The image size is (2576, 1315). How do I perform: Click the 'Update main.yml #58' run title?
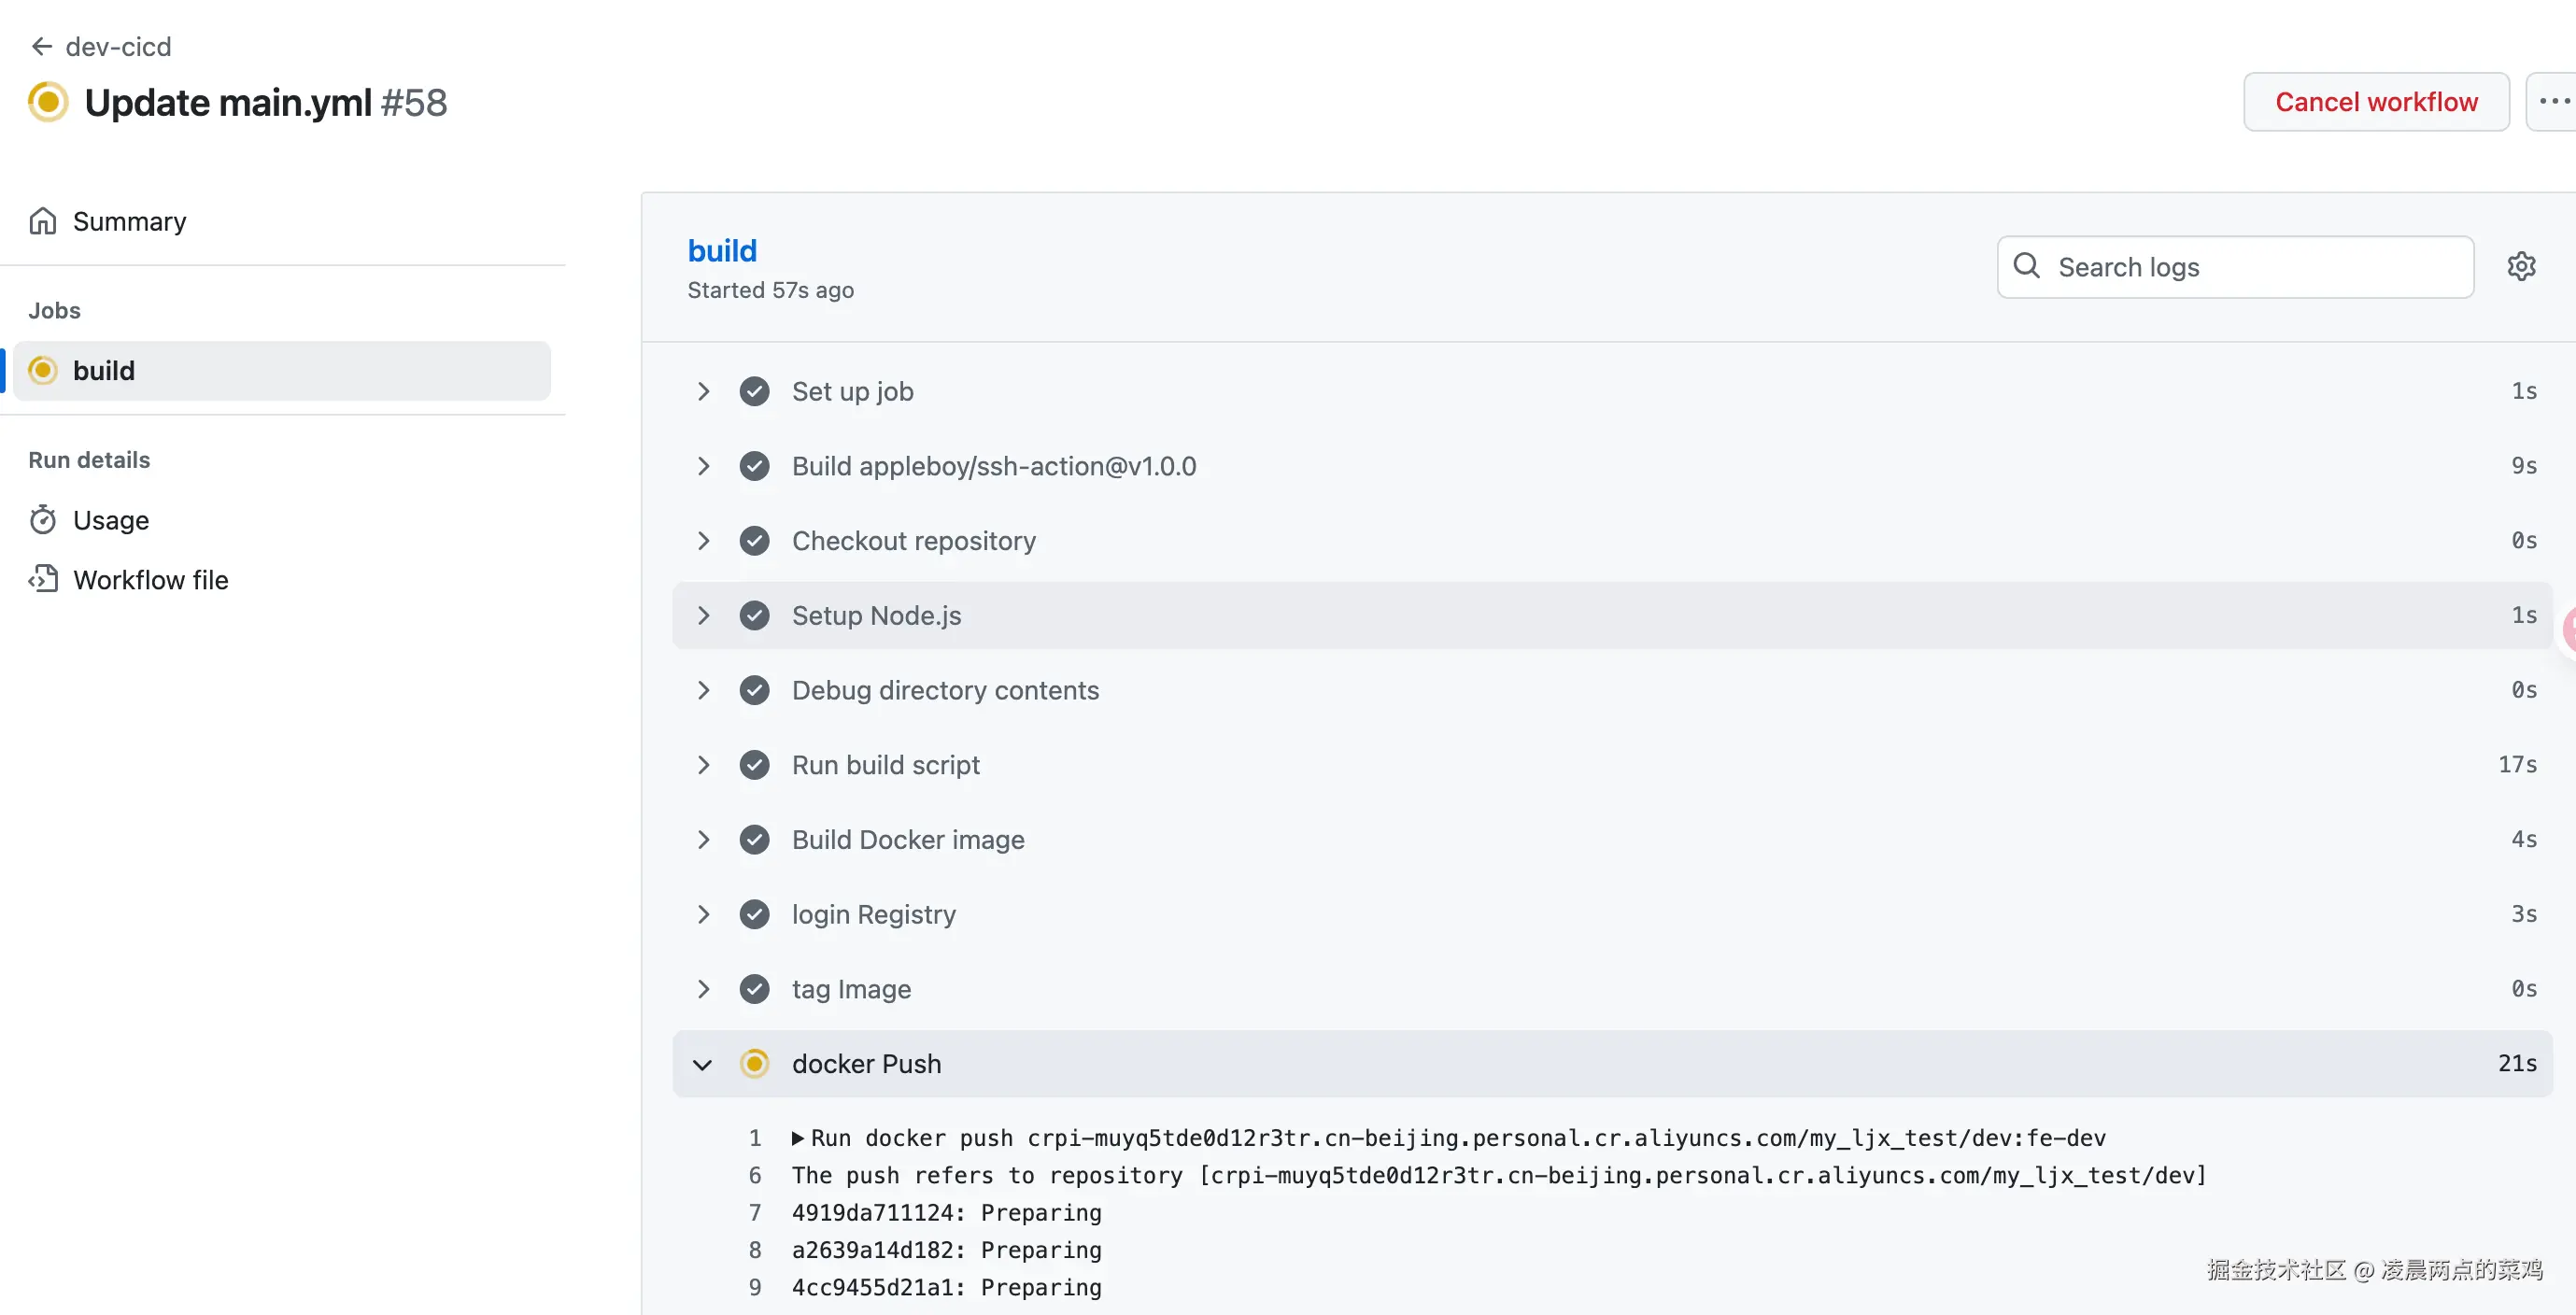[x=266, y=102]
